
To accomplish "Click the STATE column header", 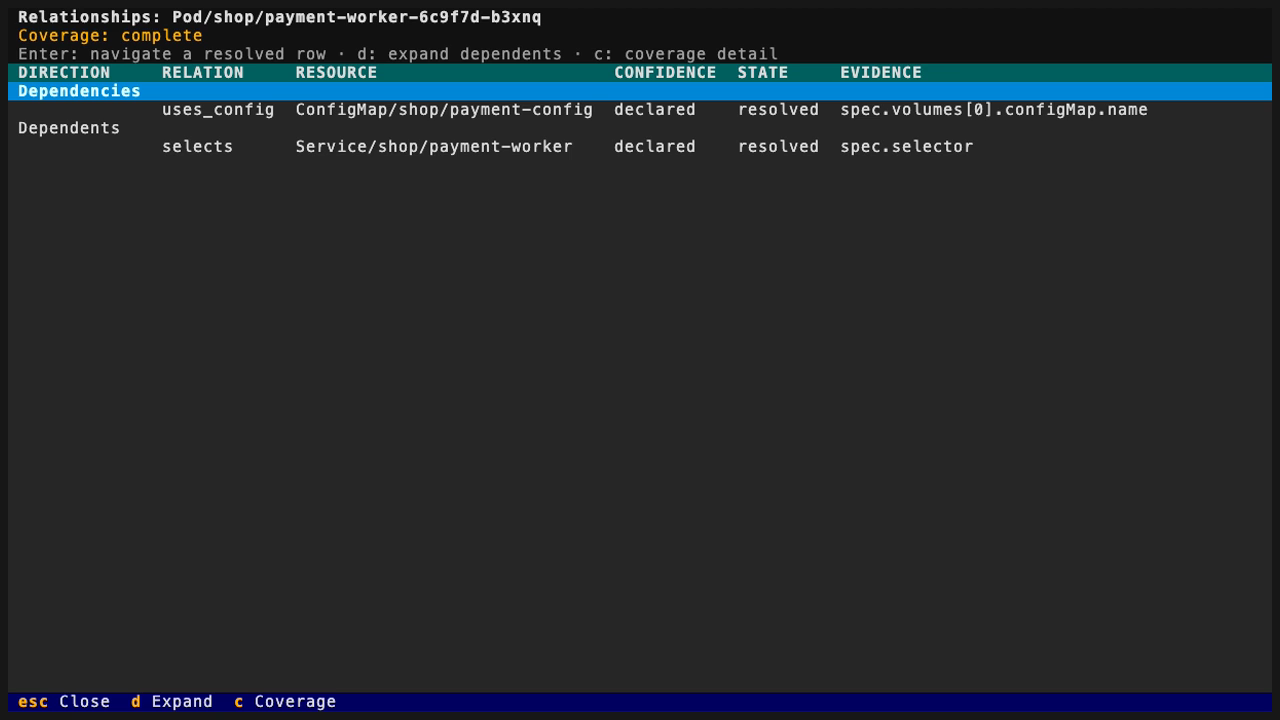I will 763,73.
